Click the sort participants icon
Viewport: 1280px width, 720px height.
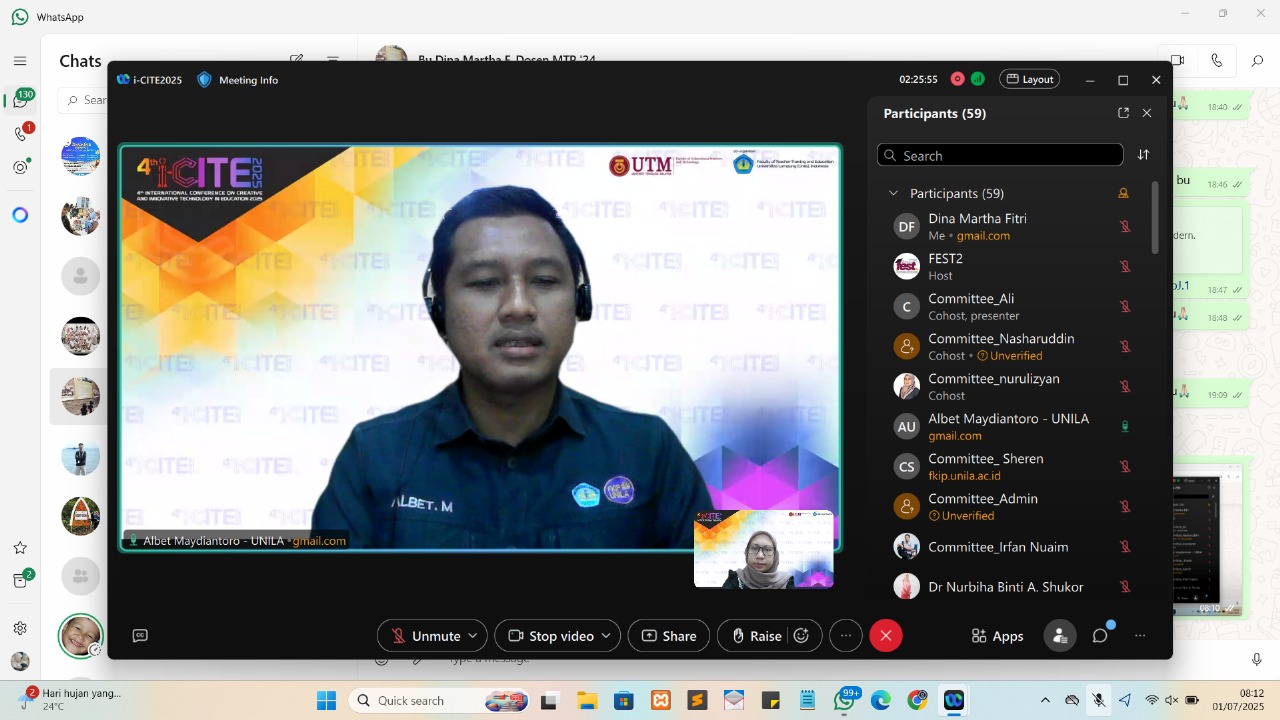[x=1143, y=155]
